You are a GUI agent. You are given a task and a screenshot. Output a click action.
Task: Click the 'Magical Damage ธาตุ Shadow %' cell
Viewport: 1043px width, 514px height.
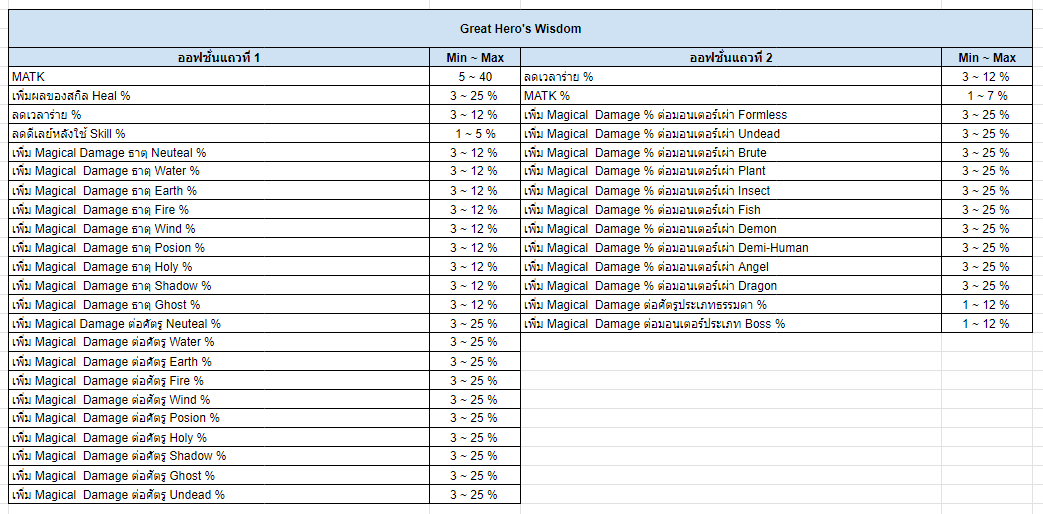(219, 285)
